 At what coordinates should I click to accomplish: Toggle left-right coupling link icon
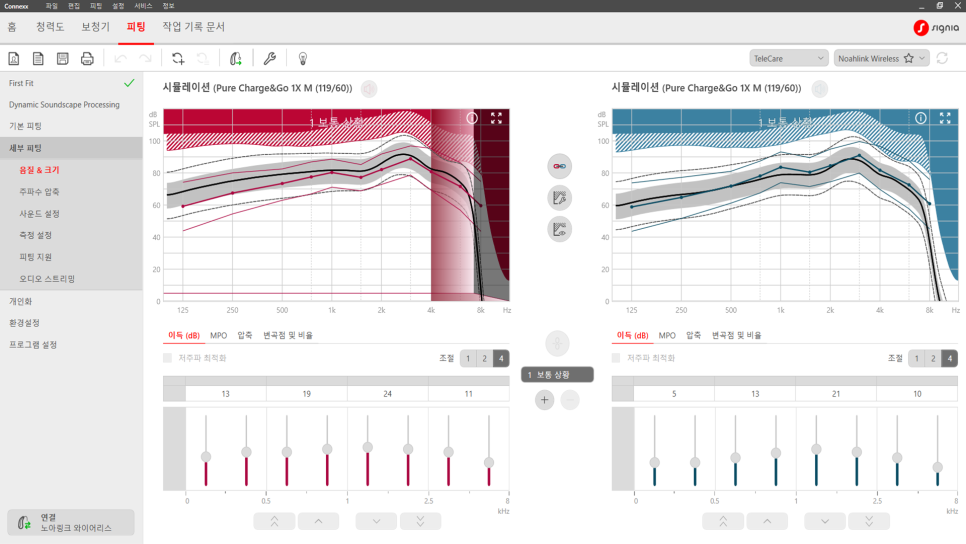click(559, 166)
